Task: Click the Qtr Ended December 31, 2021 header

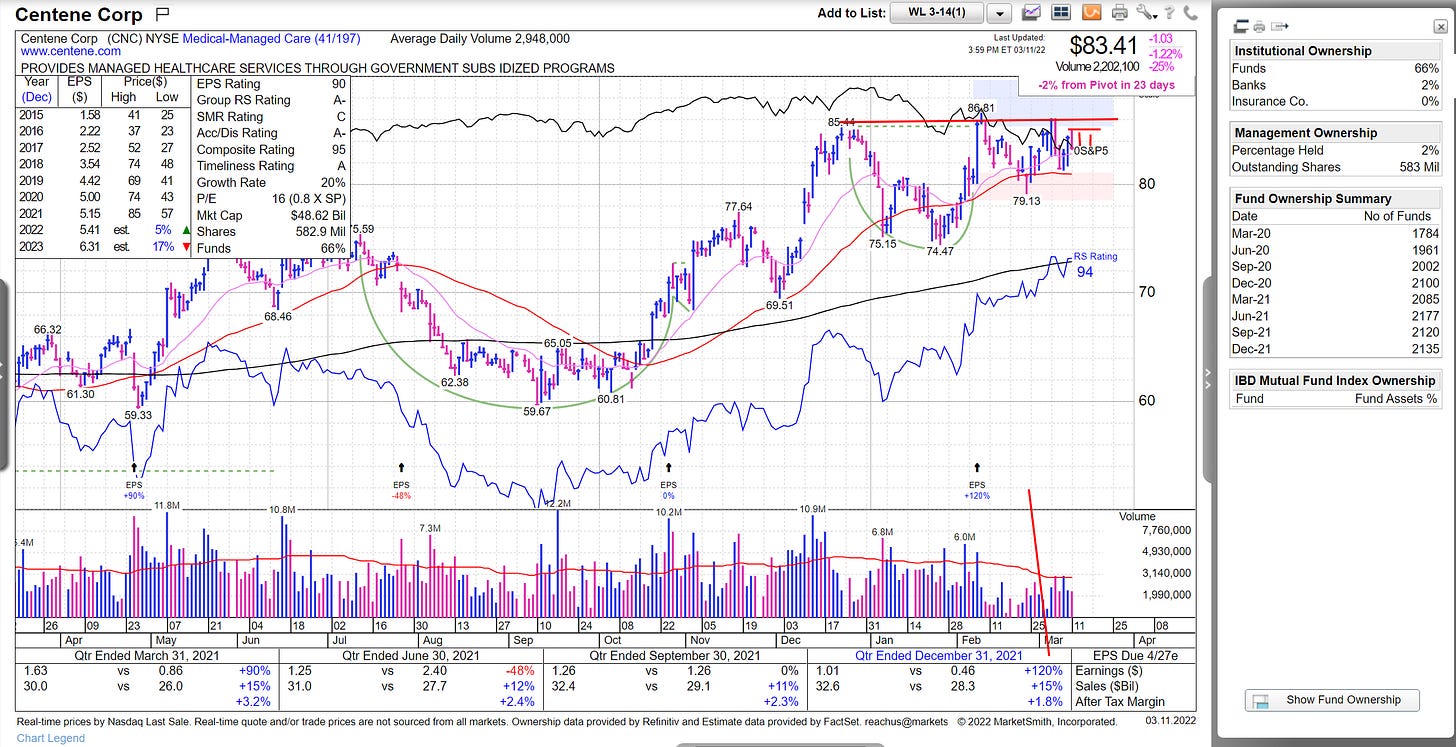Action: (x=937, y=655)
